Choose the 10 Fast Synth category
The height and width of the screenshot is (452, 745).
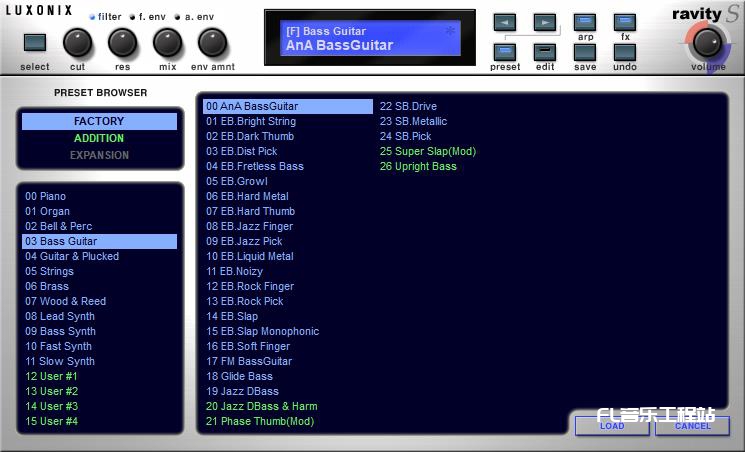tap(99, 346)
